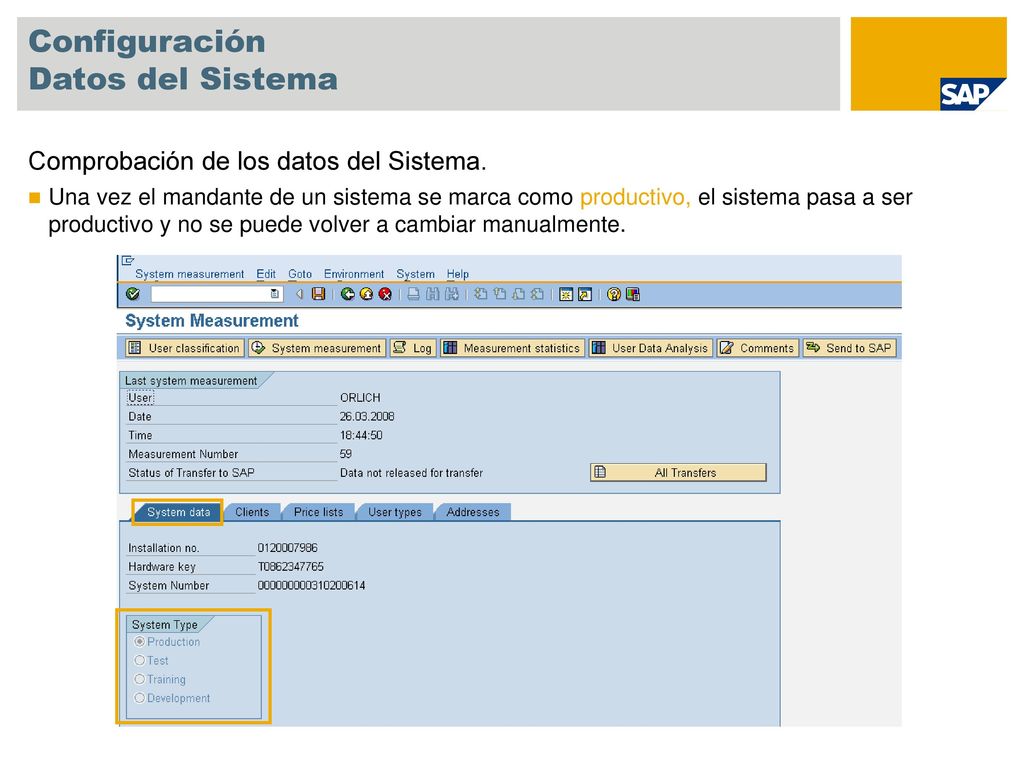Collapse the command field arrow
This screenshot has height=768, width=1024.
pos(300,295)
